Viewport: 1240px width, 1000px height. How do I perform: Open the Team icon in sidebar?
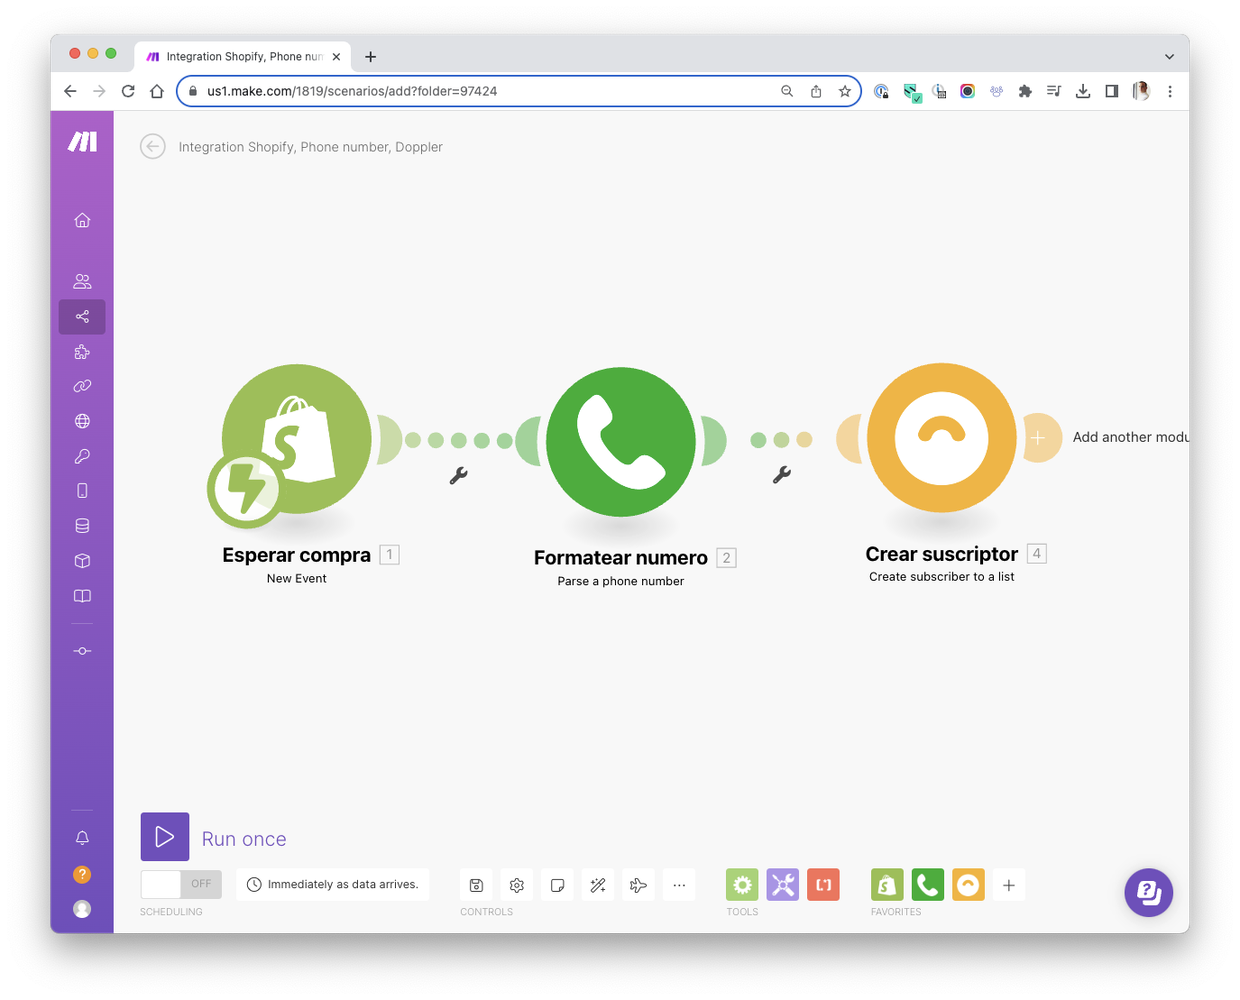point(82,282)
